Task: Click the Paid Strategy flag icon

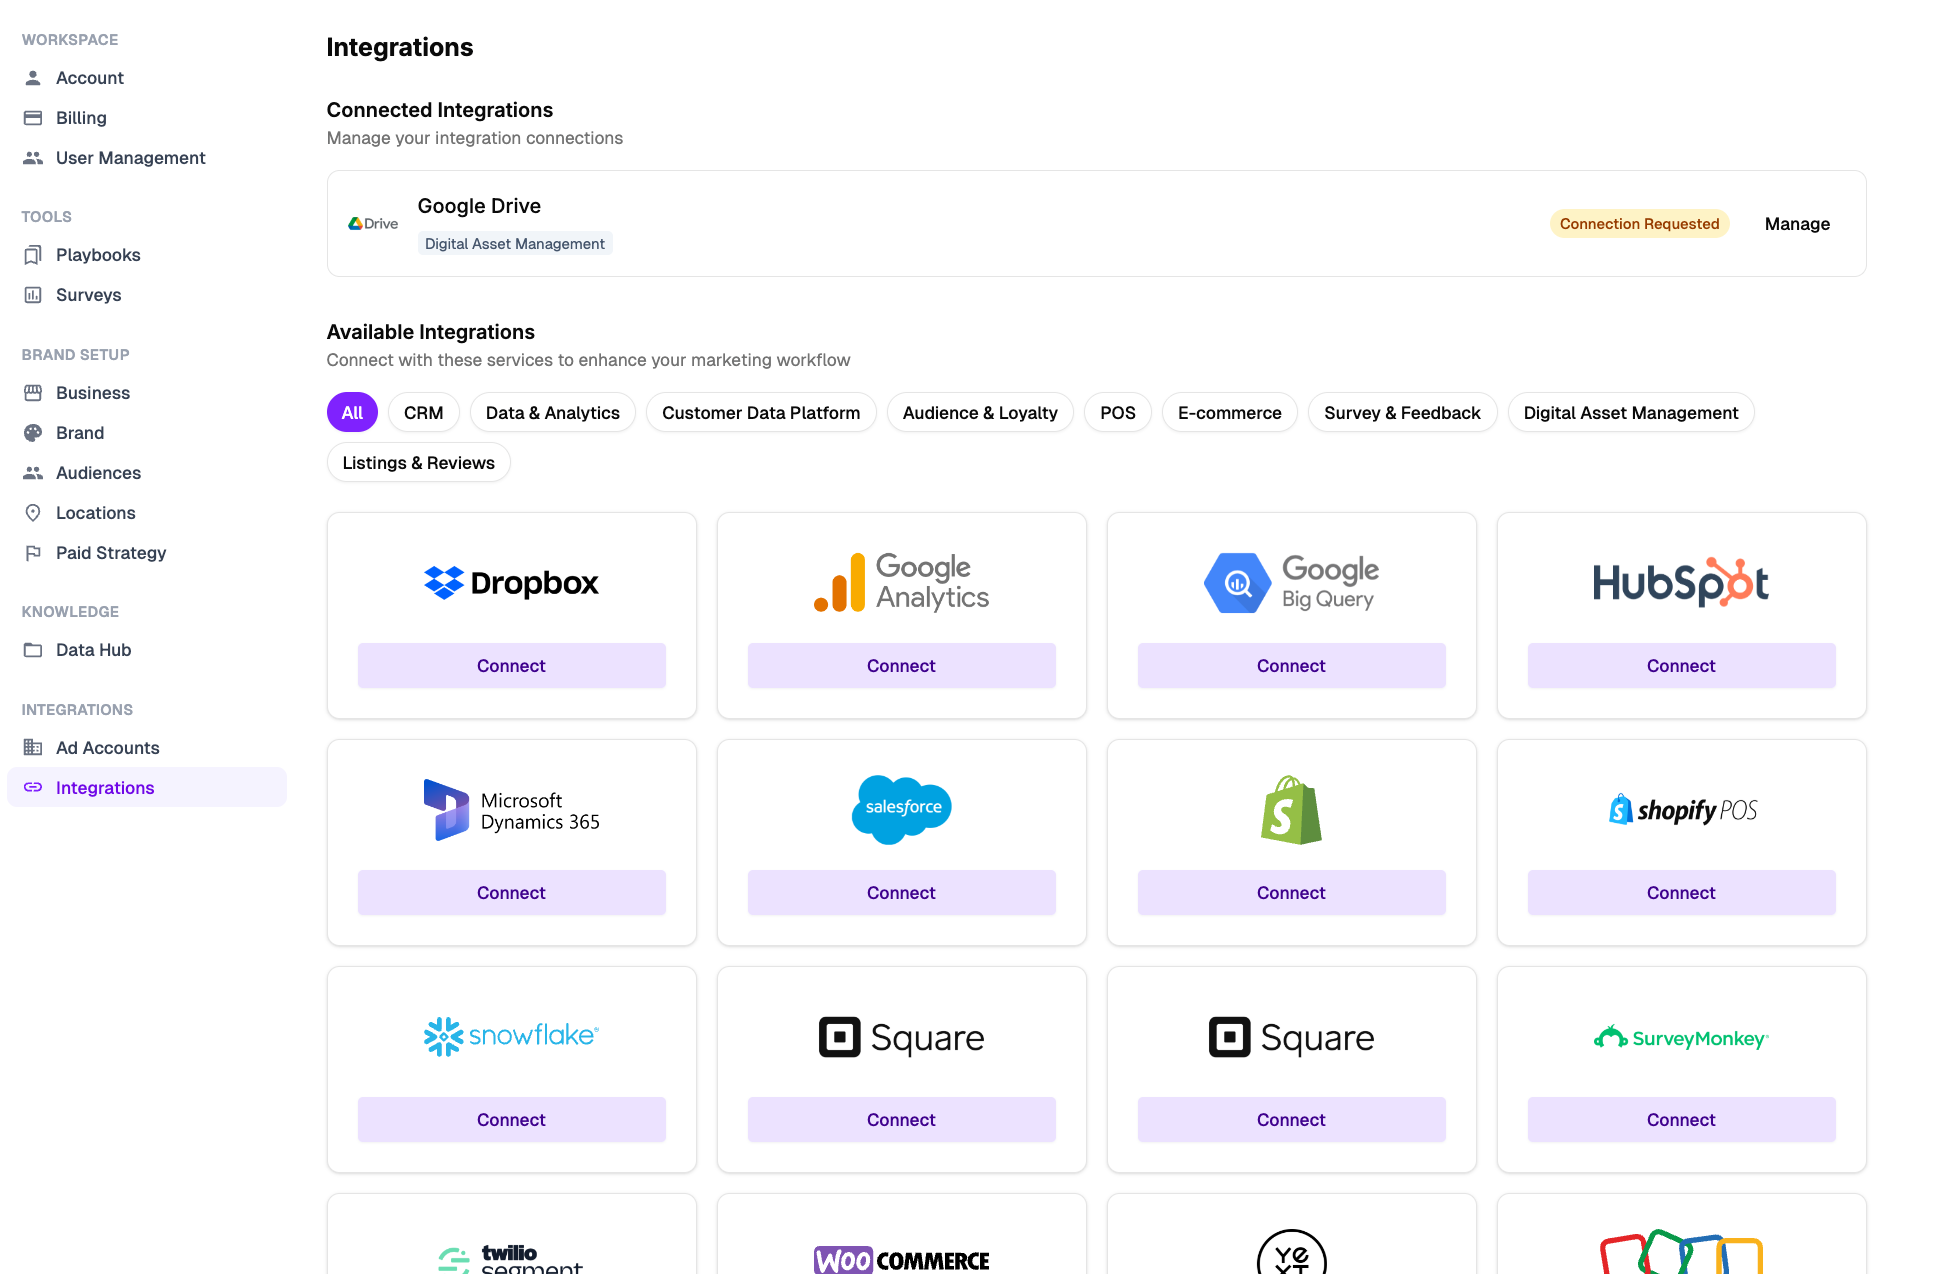Action: 33,553
